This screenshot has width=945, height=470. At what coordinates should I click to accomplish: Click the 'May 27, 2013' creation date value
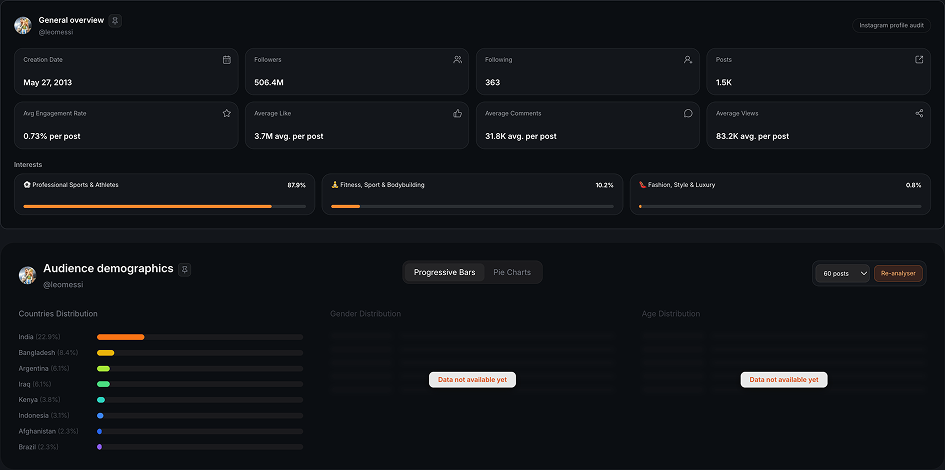[48, 83]
